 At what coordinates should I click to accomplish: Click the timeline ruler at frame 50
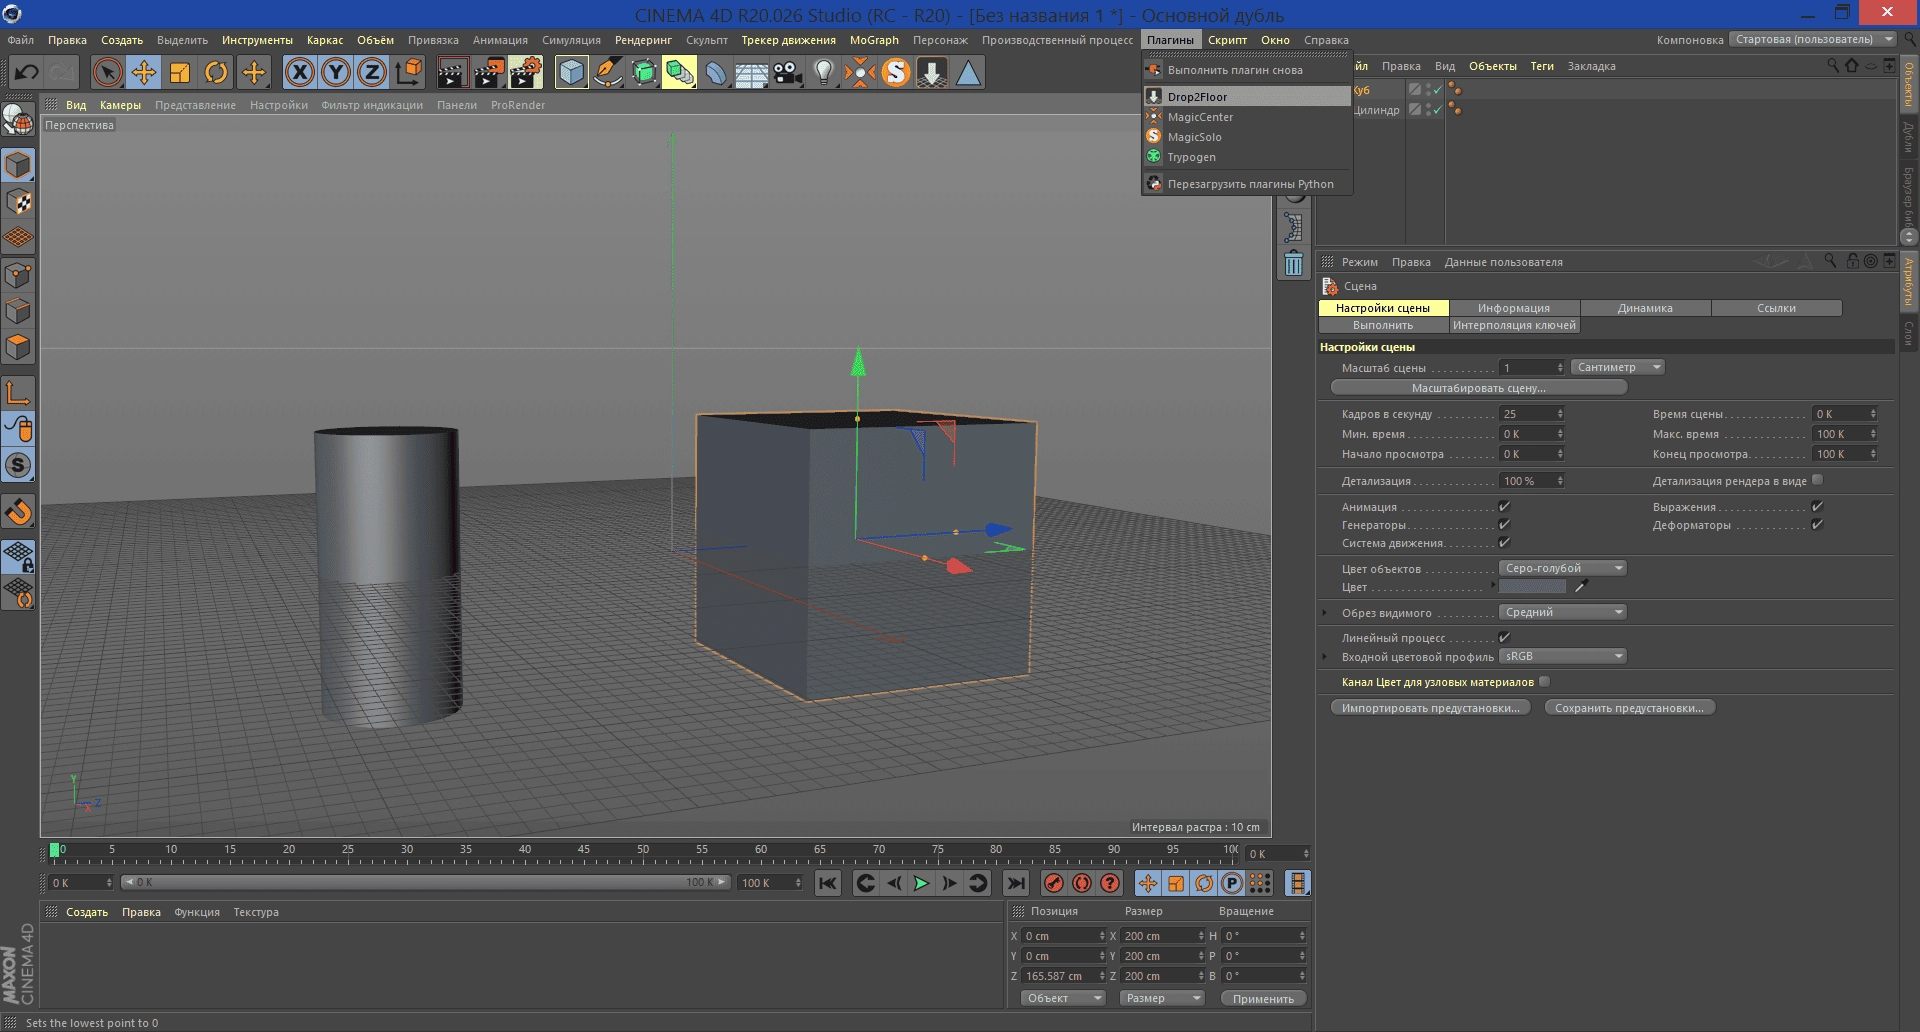[x=643, y=852]
